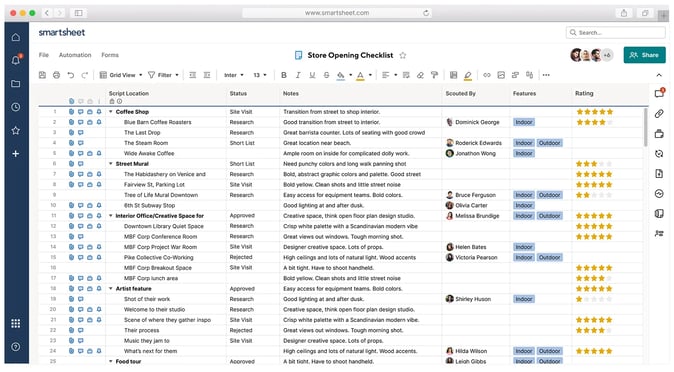Open the apps launcher grid icon
Viewport: 674px width, 372px height.
[x=16, y=323]
